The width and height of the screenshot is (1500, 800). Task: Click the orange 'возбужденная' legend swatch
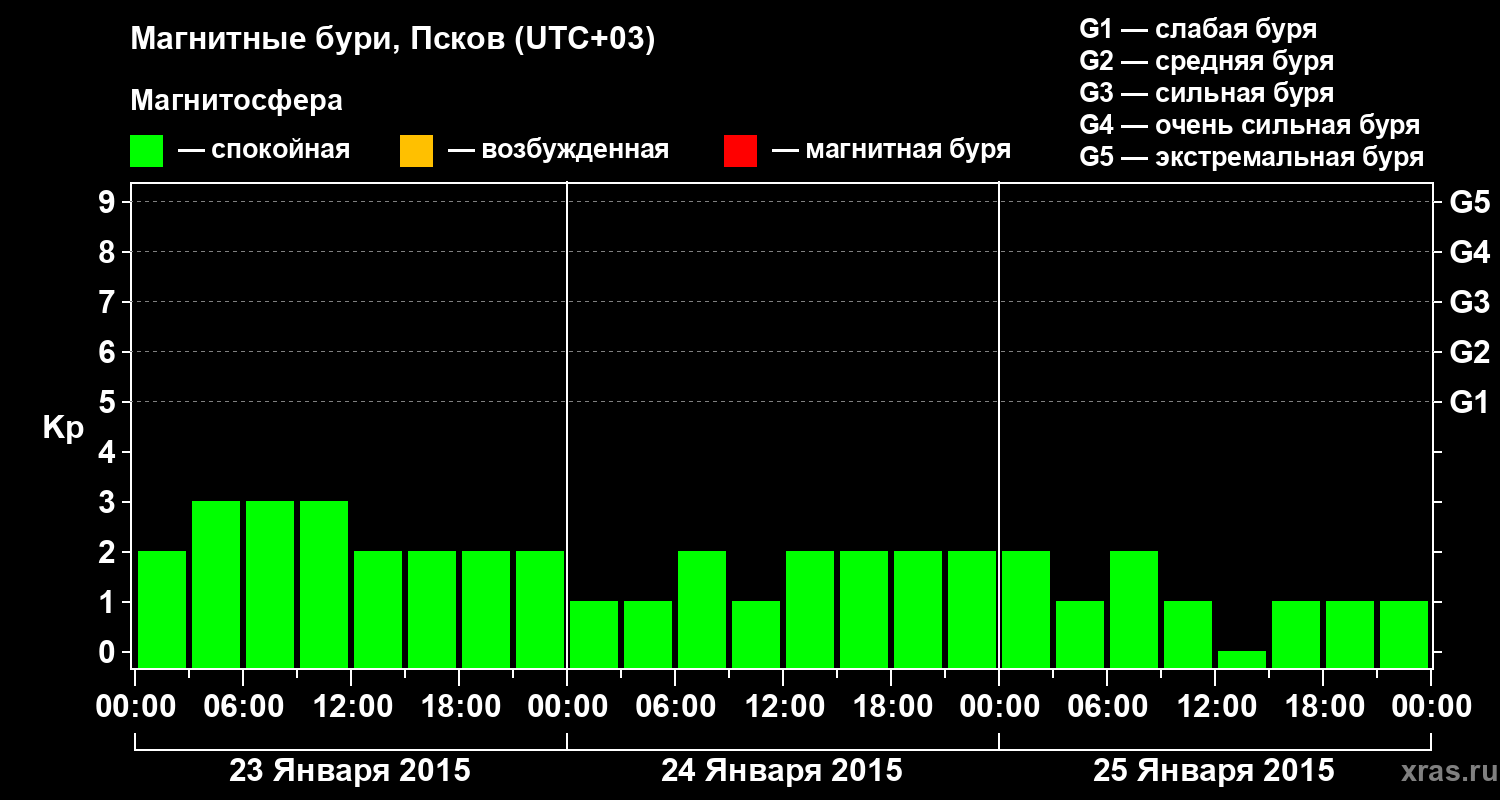416,151
